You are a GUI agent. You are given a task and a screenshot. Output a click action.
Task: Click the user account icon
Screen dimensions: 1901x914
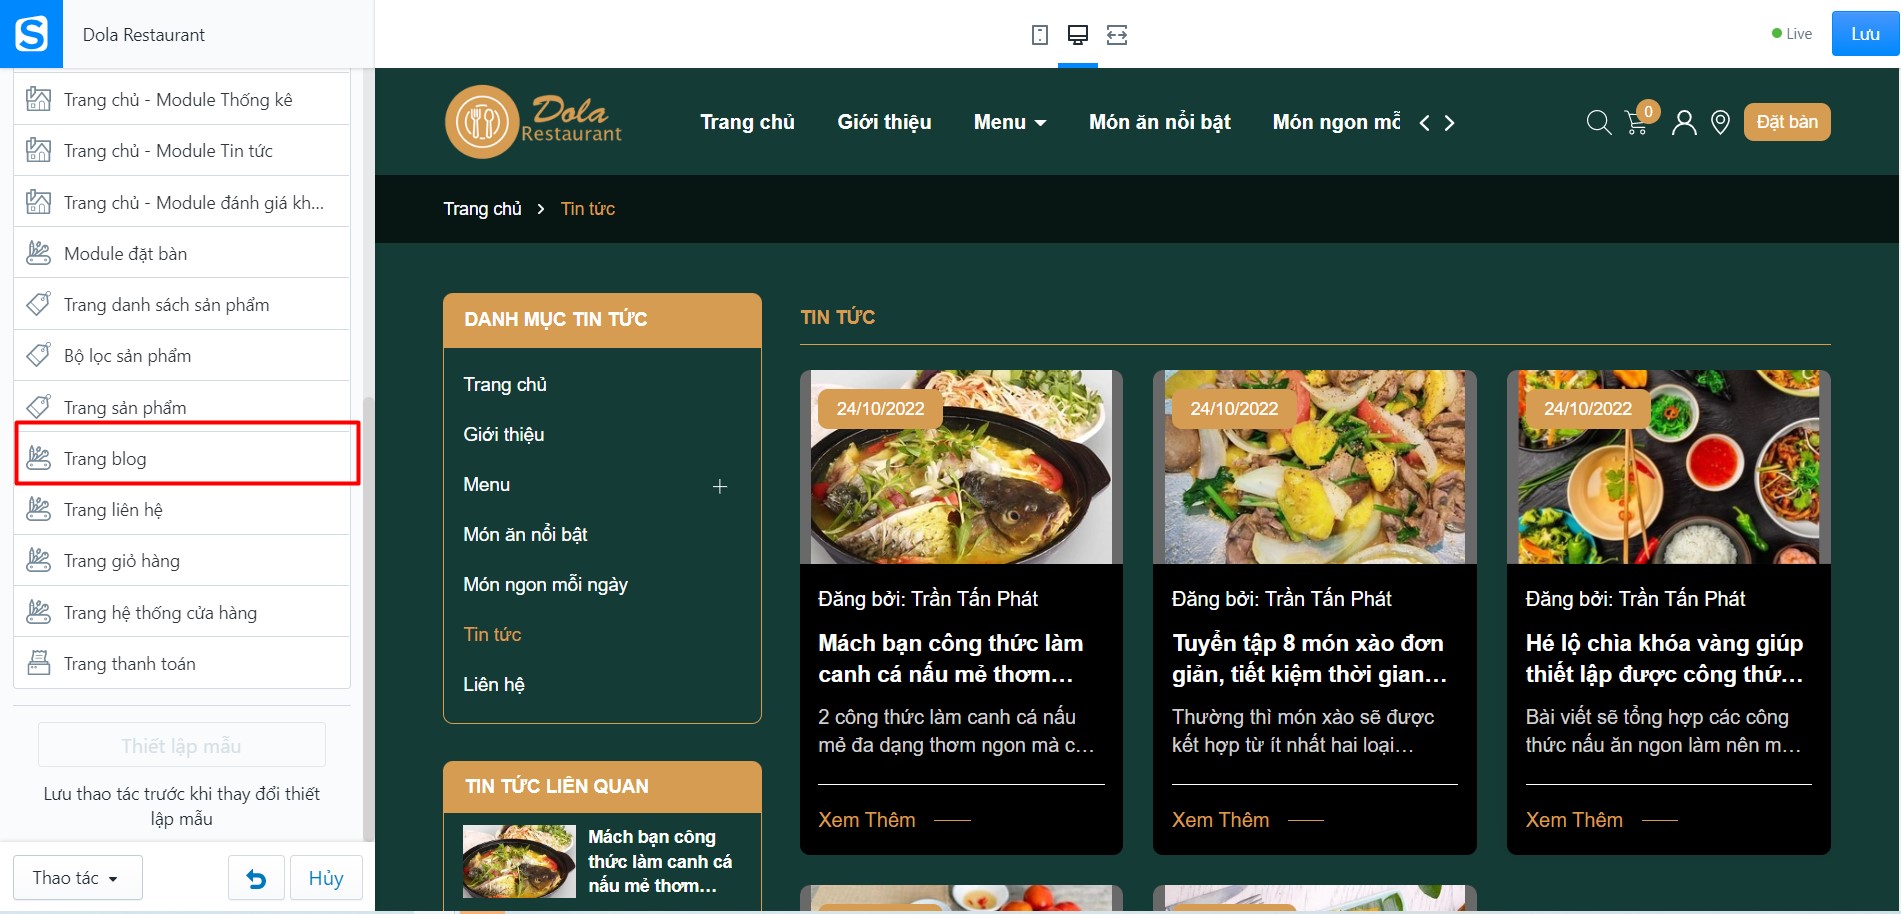(1684, 122)
